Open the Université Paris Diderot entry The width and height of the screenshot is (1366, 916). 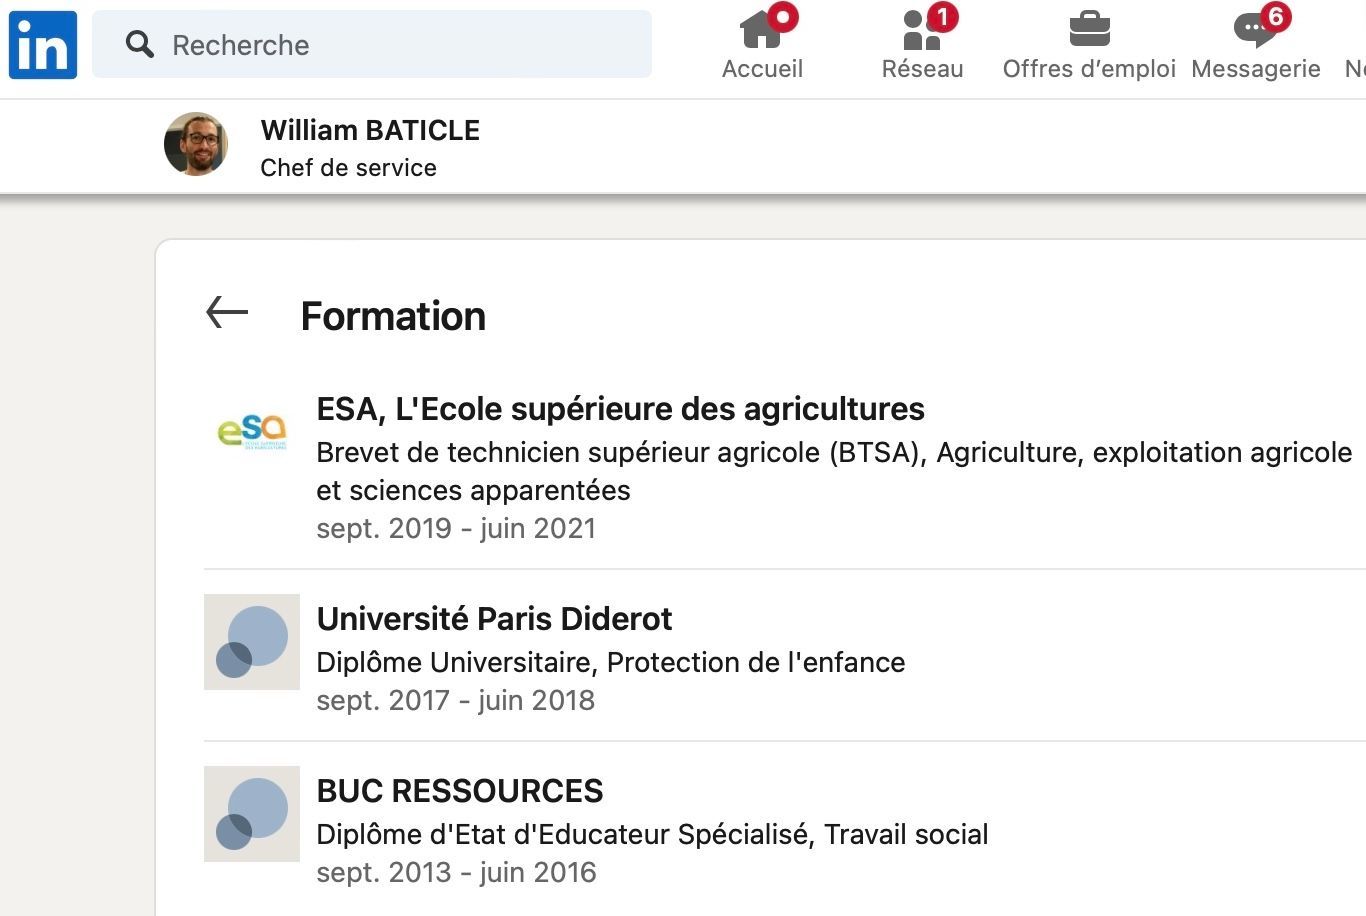pyautogui.click(x=494, y=619)
